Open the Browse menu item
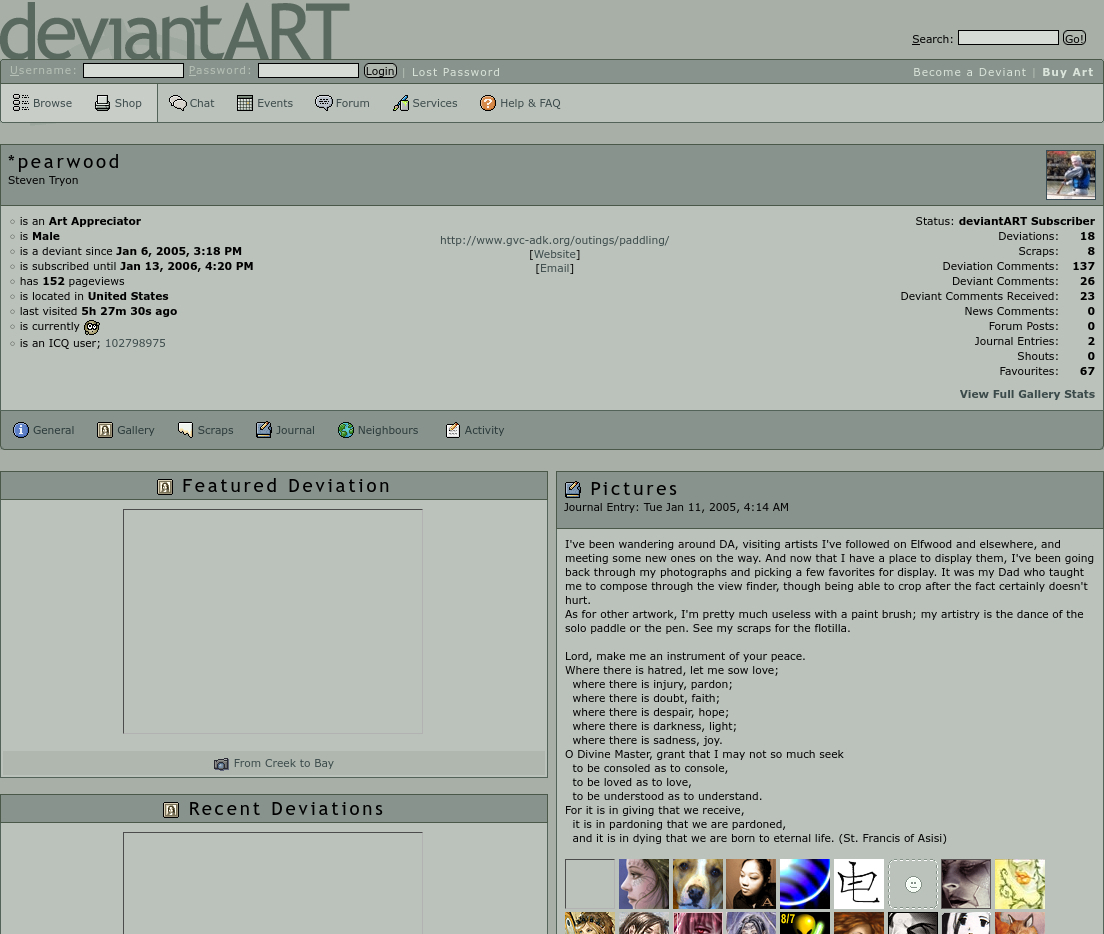 [x=53, y=103]
